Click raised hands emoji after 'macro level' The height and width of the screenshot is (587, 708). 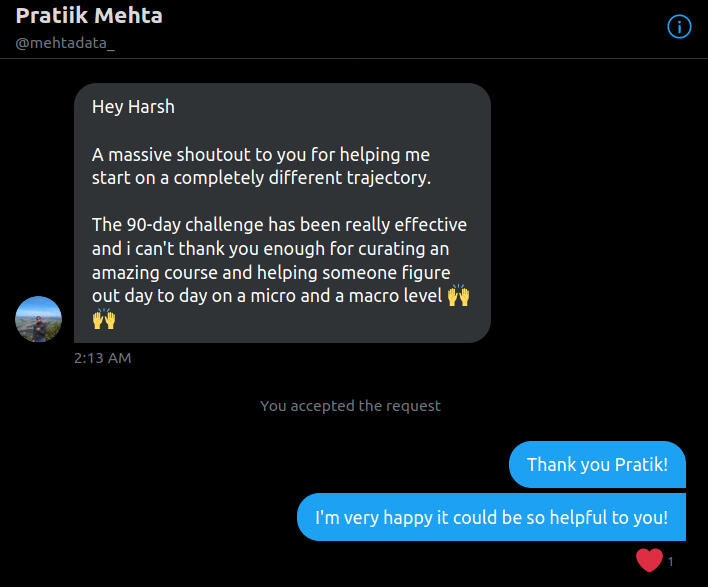[x=458, y=296]
